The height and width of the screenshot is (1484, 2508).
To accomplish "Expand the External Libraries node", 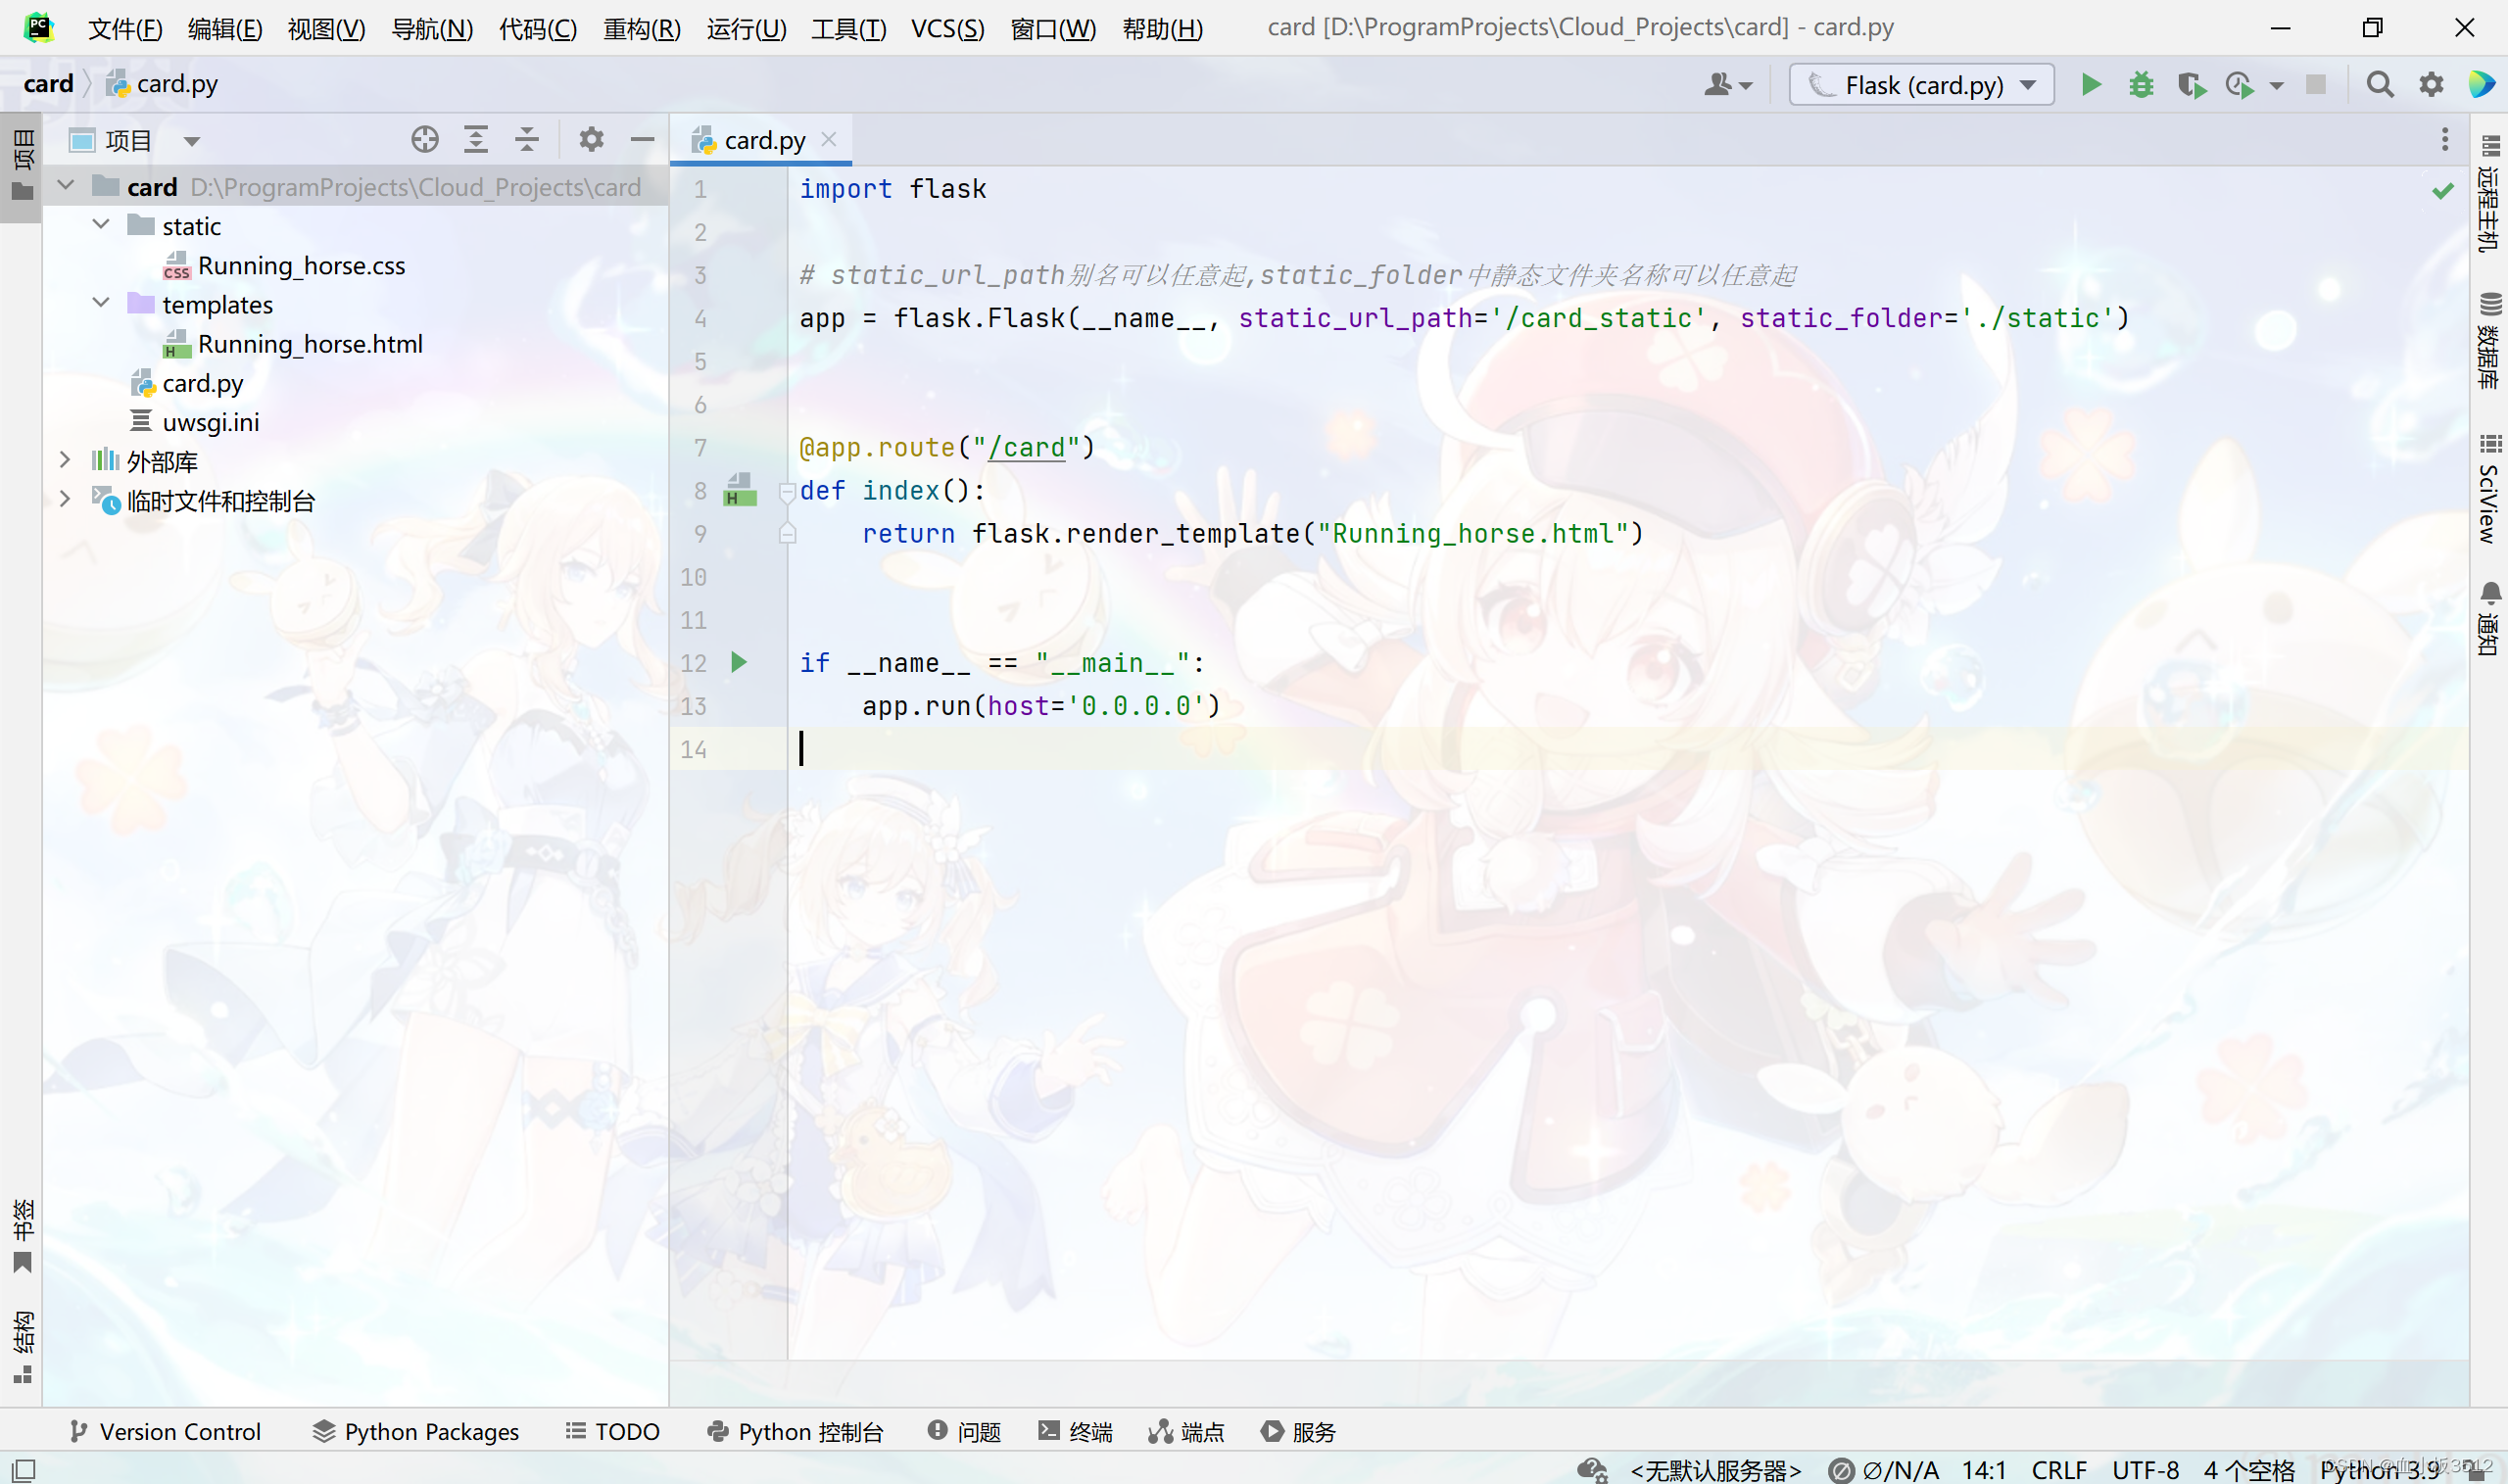I will coord(65,460).
